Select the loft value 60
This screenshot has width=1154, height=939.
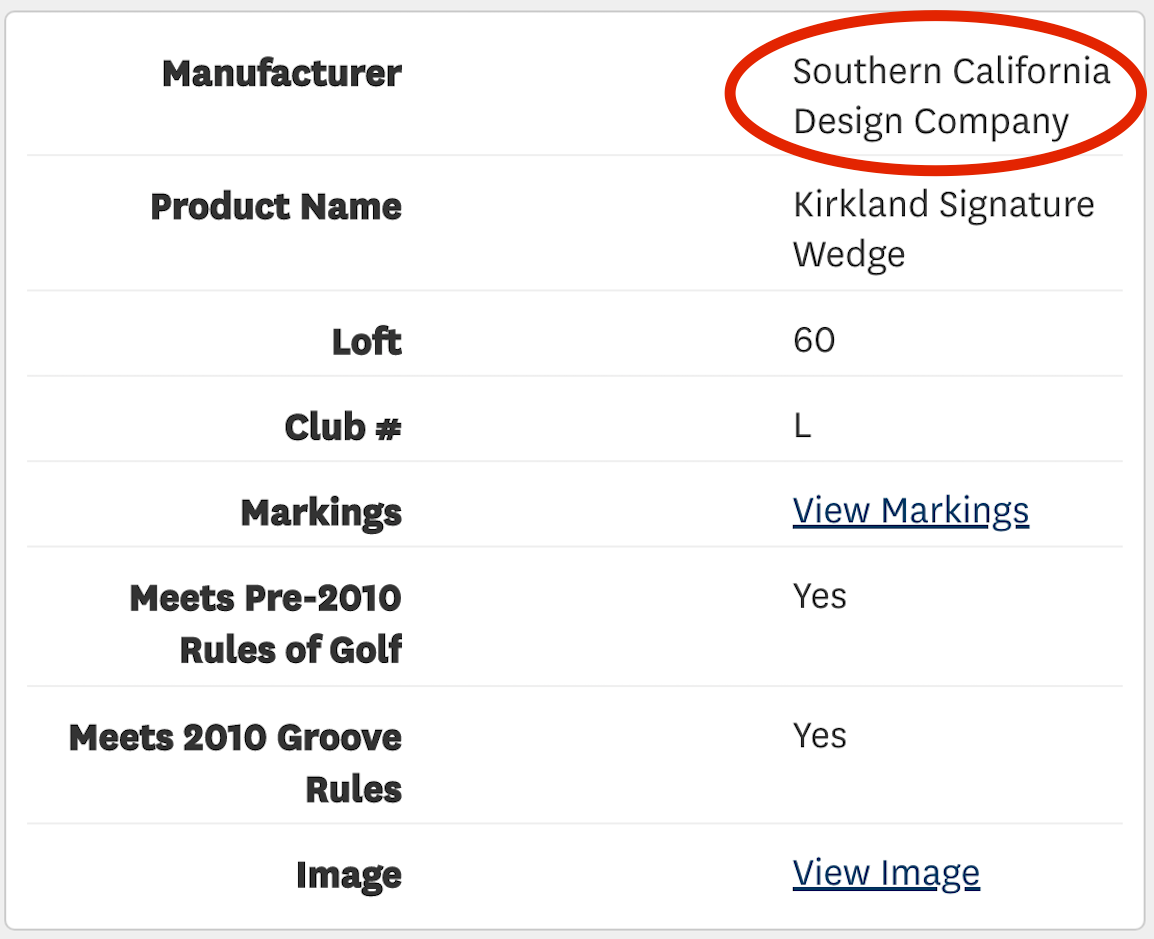pos(814,340)
